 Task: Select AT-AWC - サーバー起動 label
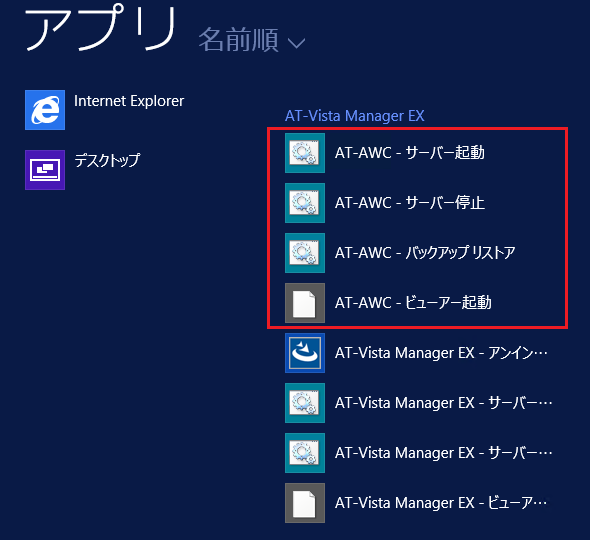410,152
